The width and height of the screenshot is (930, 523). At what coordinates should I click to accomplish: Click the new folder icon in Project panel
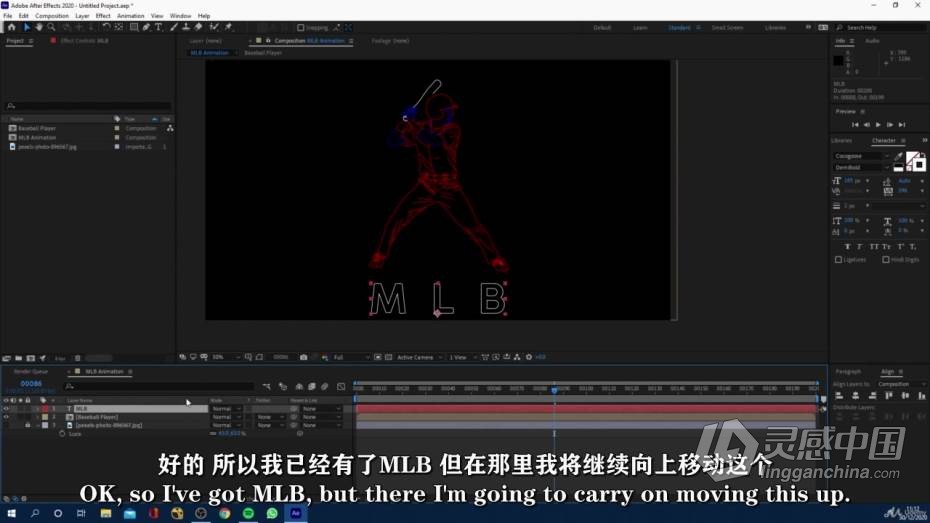tap(18, 358)
